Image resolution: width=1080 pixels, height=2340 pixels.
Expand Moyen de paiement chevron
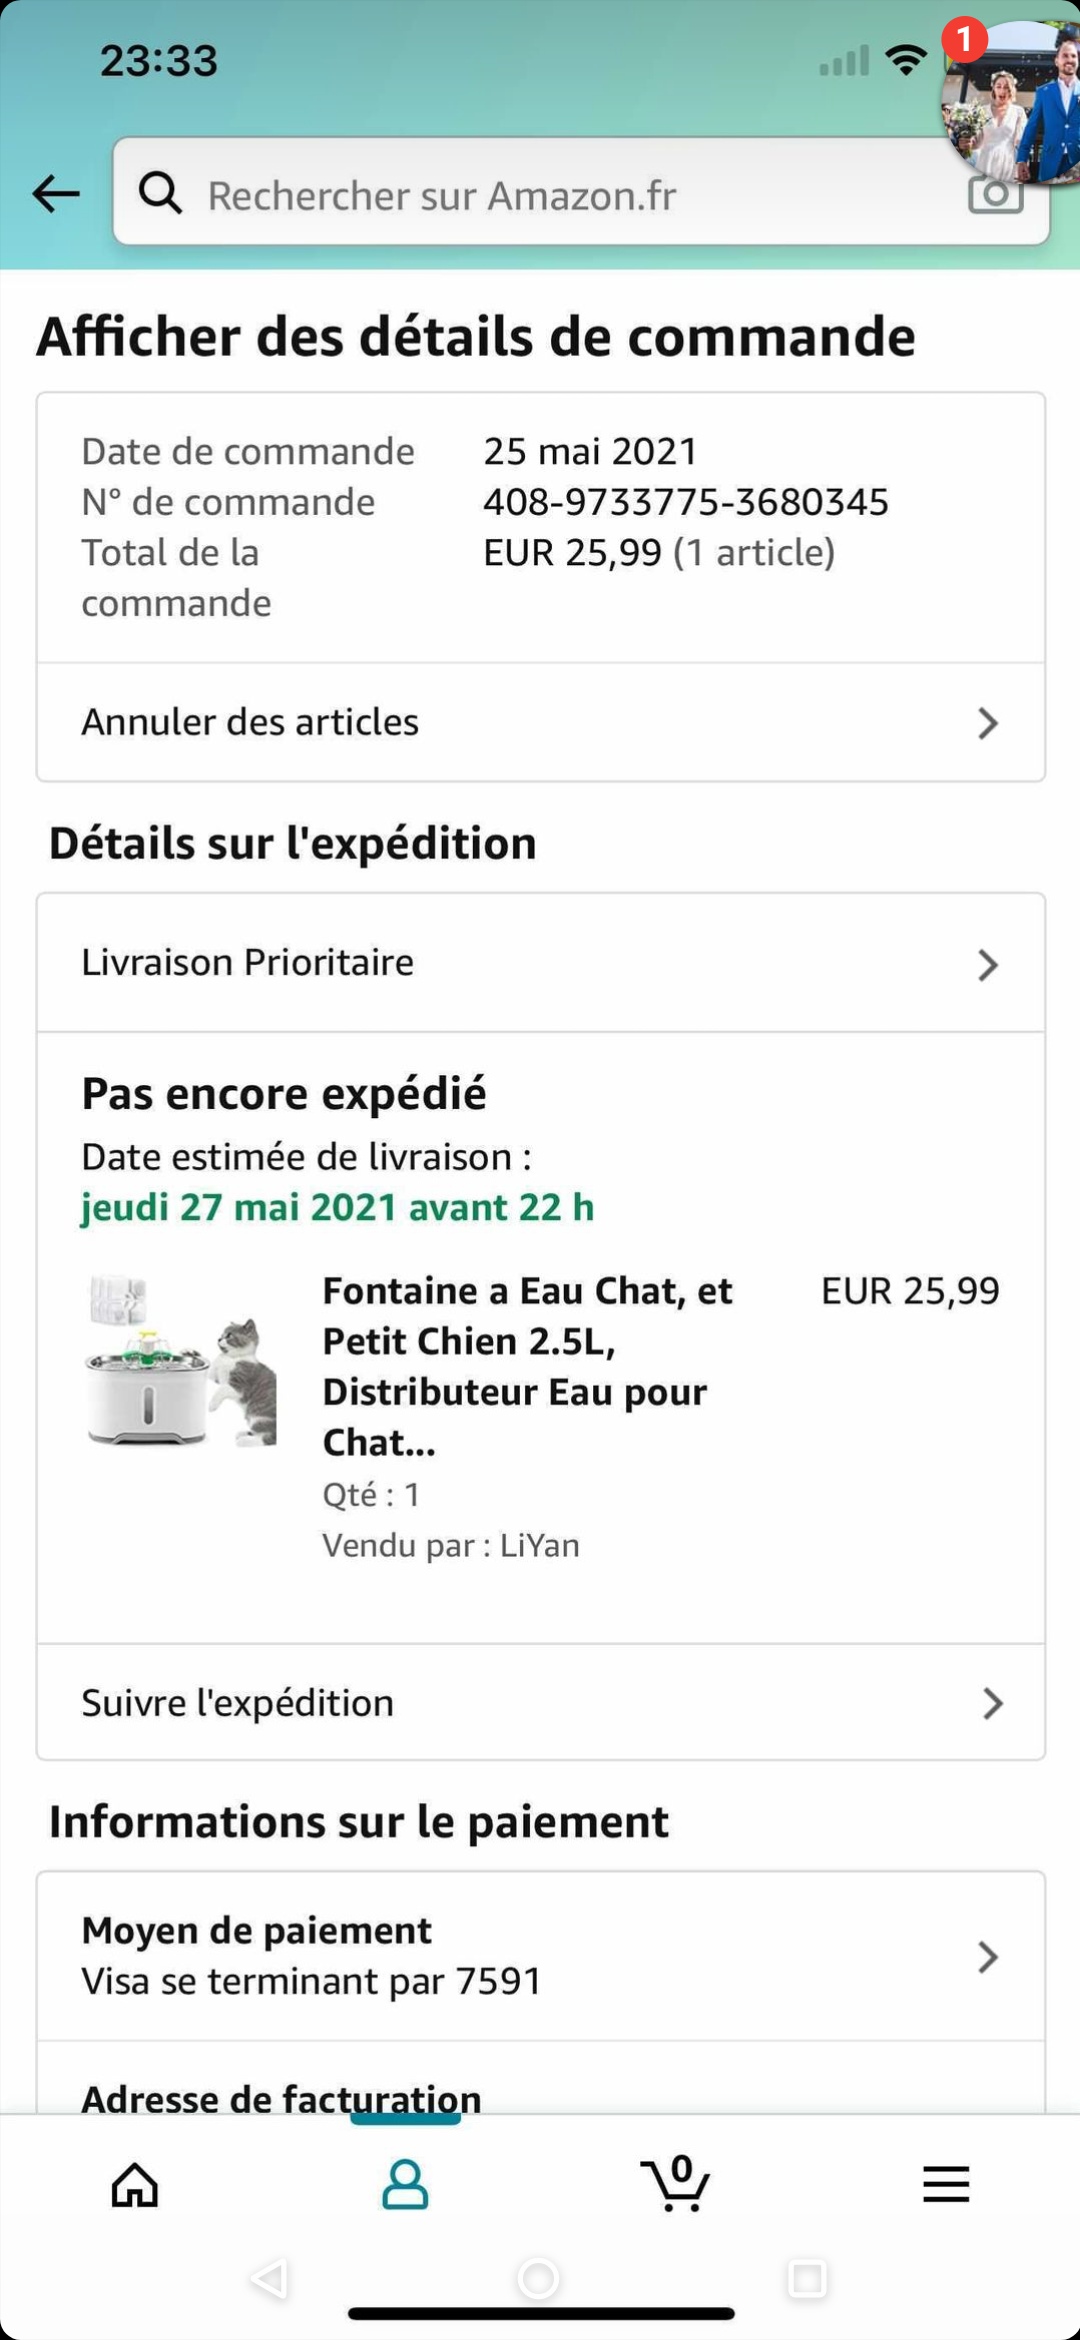click(988, 1957)
